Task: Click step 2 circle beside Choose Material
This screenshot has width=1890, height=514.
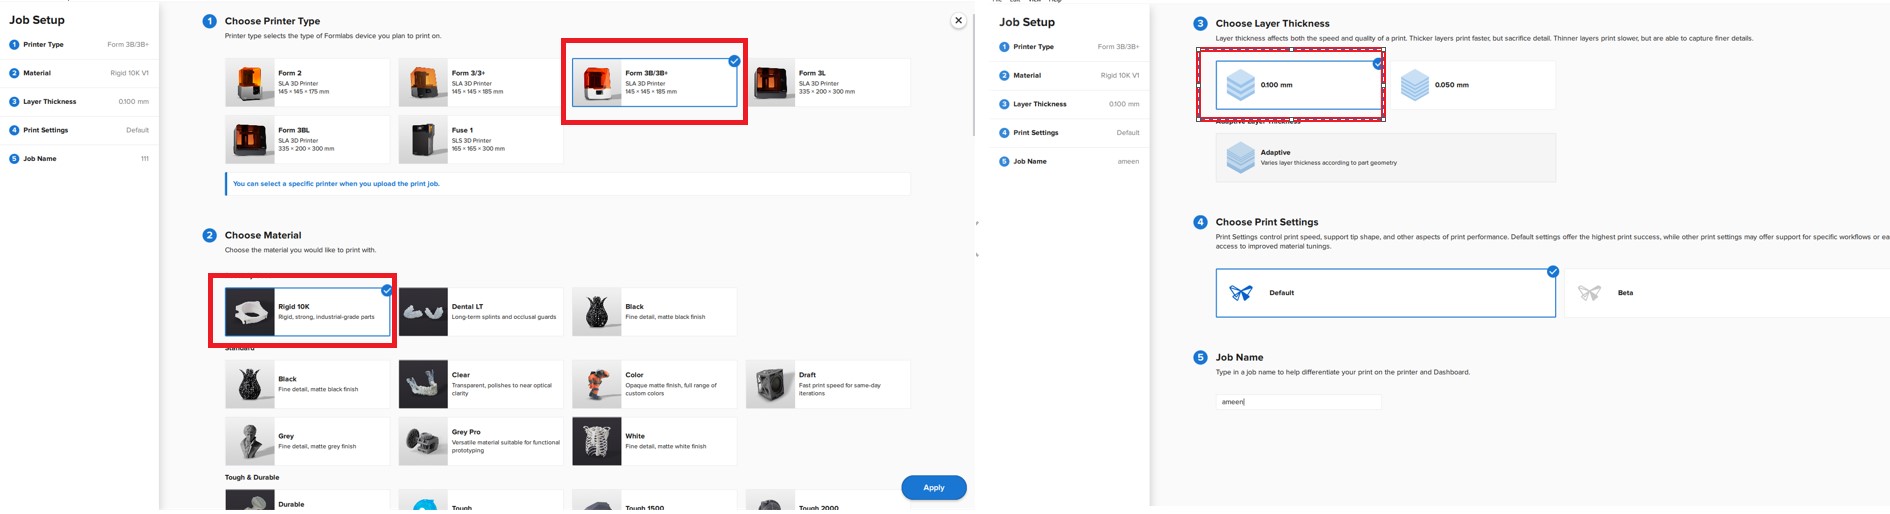Action: (x=209, y=235)
